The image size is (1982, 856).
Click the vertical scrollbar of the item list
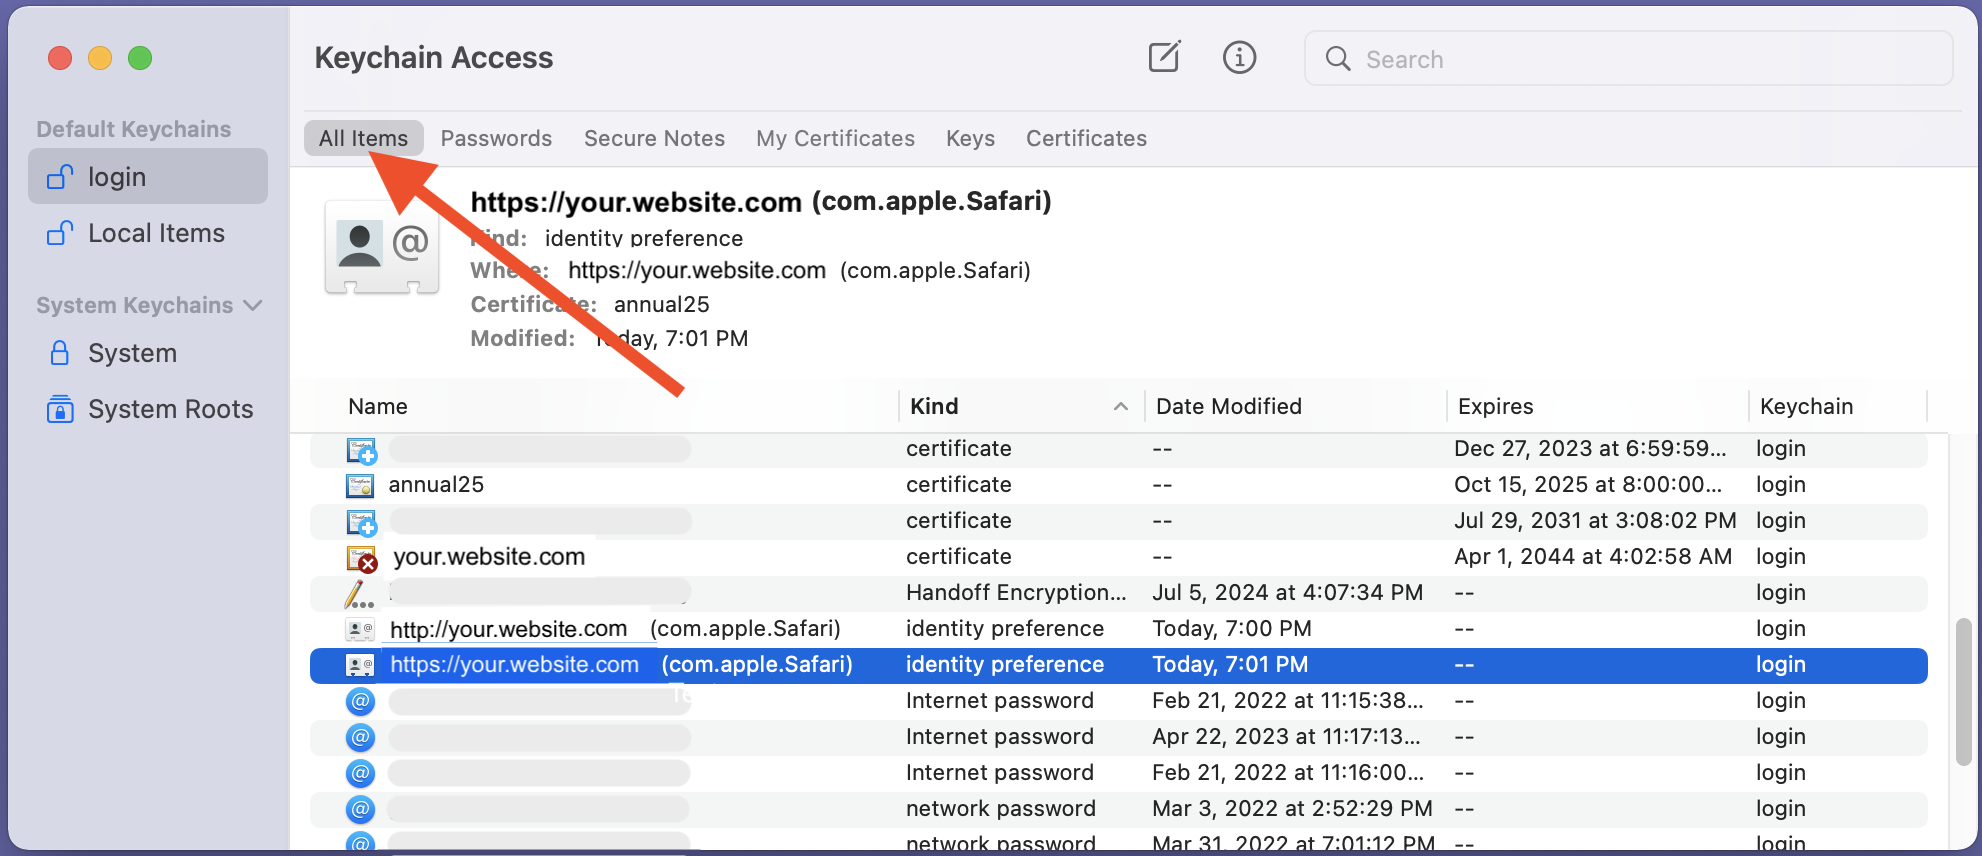1963,692
